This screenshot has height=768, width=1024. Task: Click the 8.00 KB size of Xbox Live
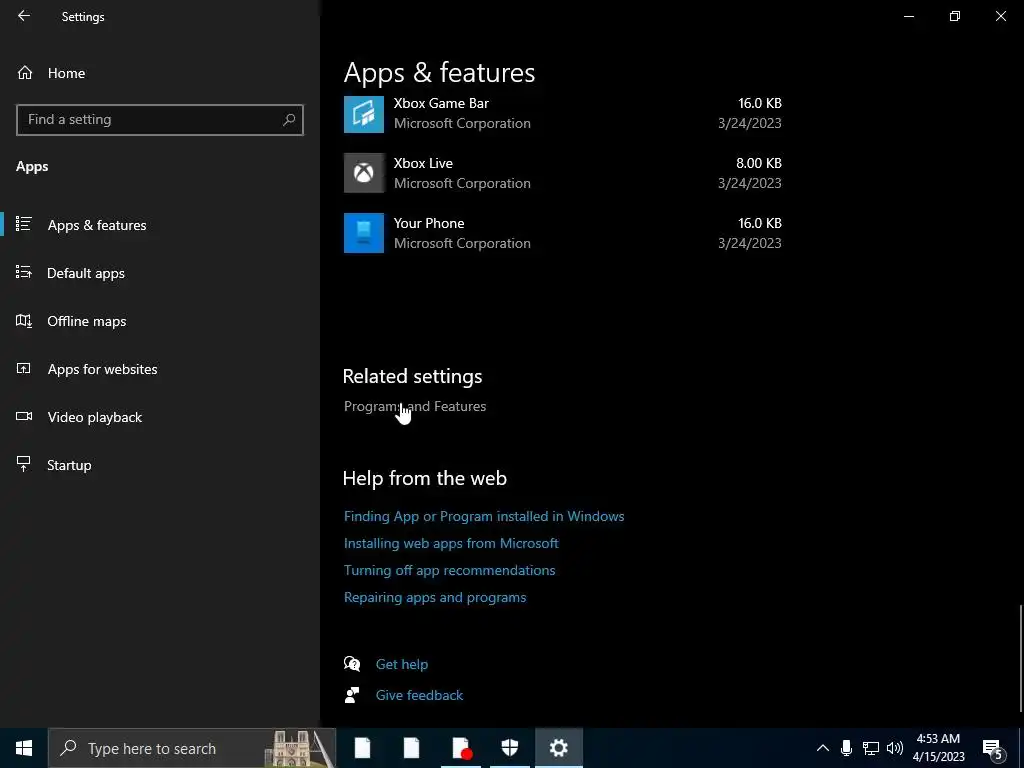click(x=759, y=163)
